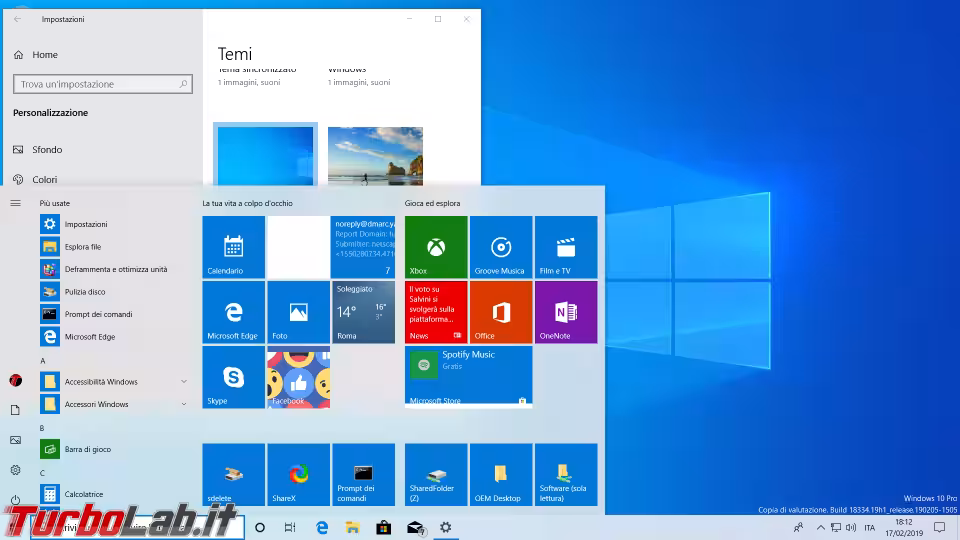Viewport: 960px width, 540px height.
Task: Launch the OneNote tile
Action: [x=566, y=312]
